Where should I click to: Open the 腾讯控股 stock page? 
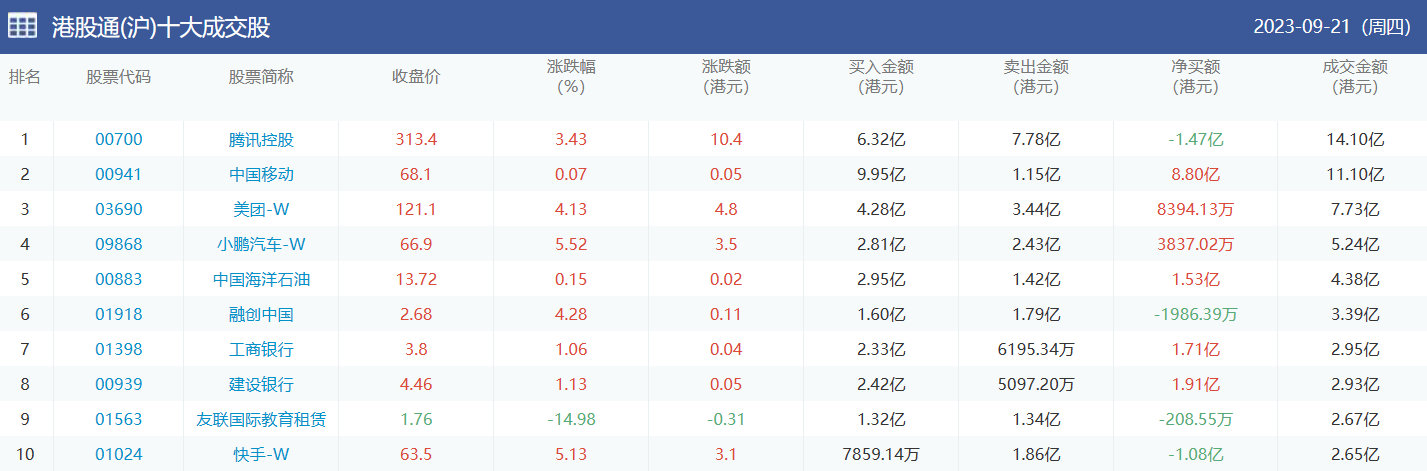pos(261,140)
